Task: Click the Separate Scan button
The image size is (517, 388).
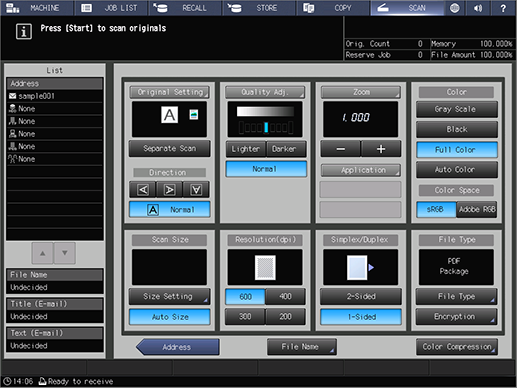Action: tap(170, 148)
